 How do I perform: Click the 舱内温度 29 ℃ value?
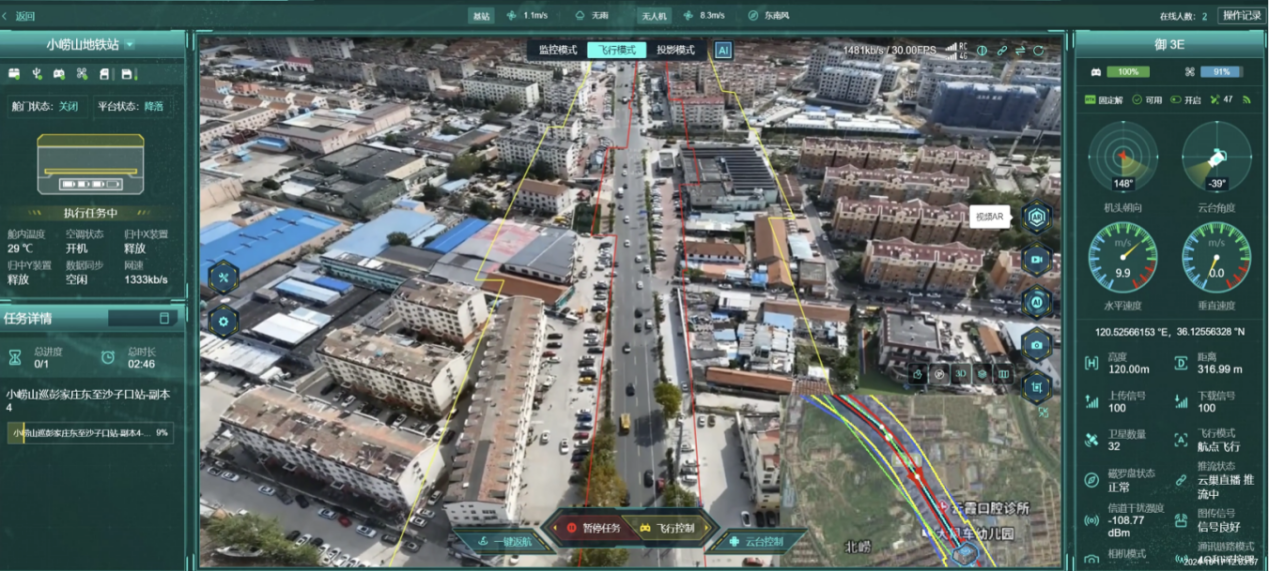pos(20,248)
